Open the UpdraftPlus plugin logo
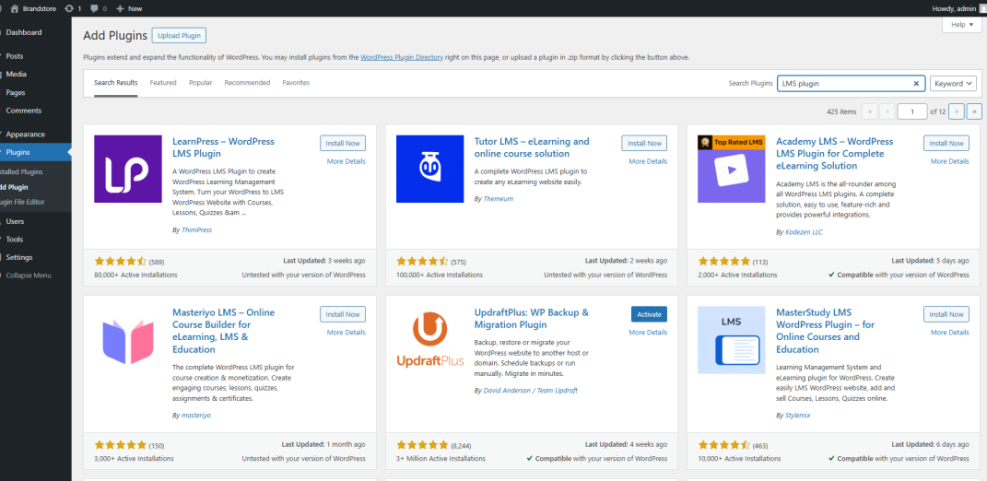Image resolution: width=987 pixels, height=481 pixels. (x=430, y=340)
